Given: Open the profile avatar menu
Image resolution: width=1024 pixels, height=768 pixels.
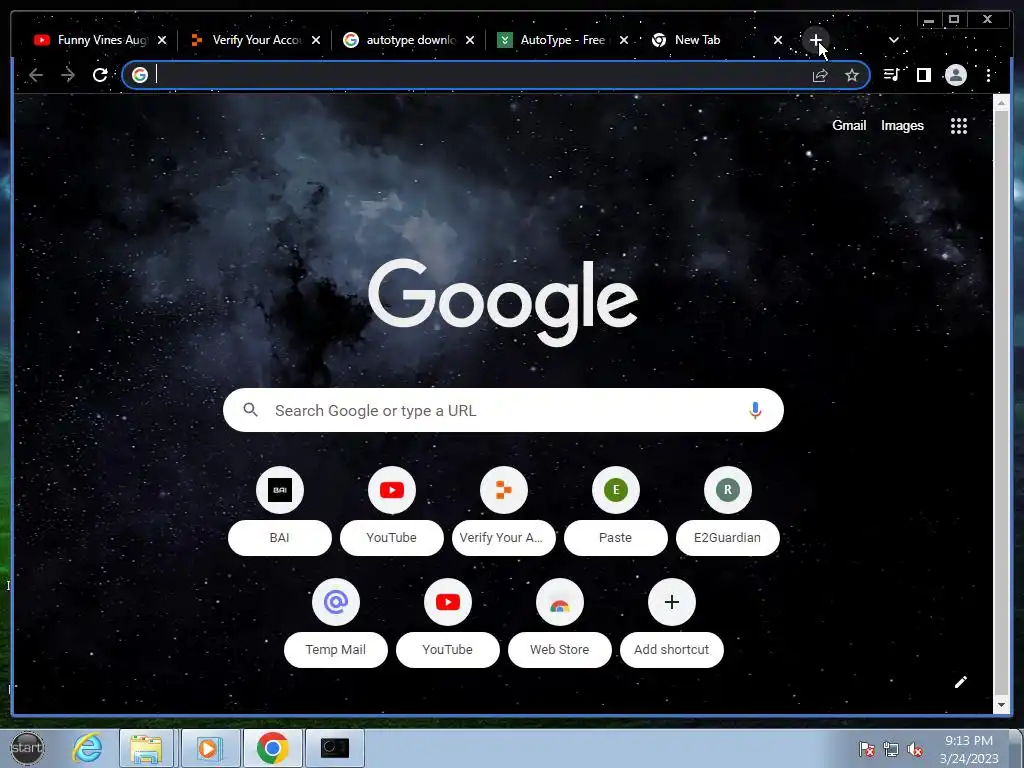Looking at the screenshot, I should click(x=955, y=75).
